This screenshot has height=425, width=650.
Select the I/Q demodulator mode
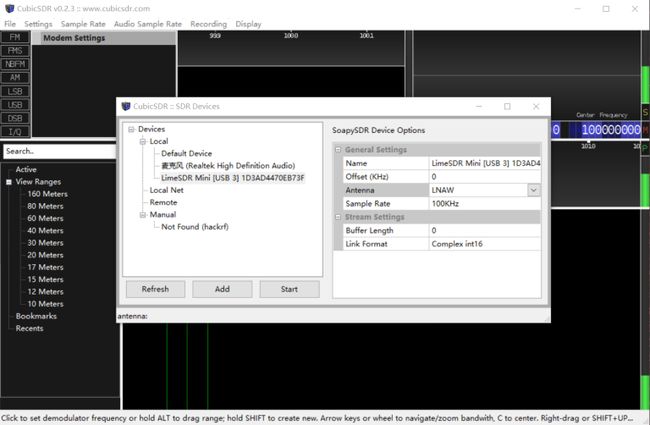(x=15, y=131)
